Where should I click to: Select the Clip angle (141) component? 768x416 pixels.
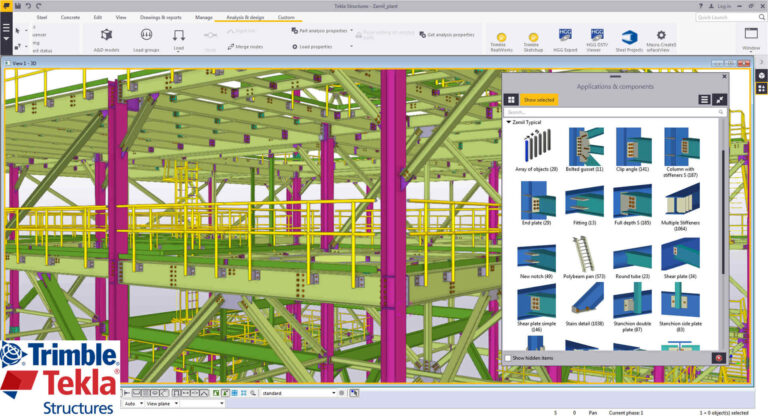(x=632, y=149)
